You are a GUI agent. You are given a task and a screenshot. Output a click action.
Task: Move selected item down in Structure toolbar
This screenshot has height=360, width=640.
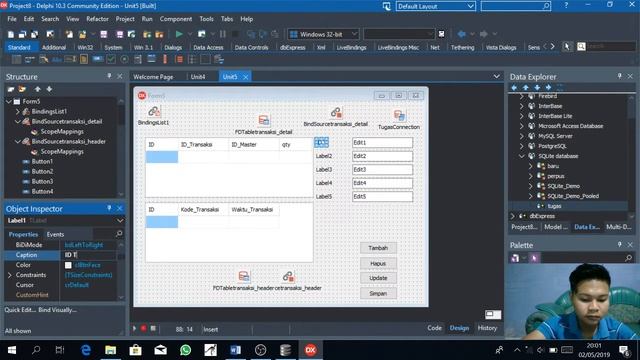click(49, 89)
